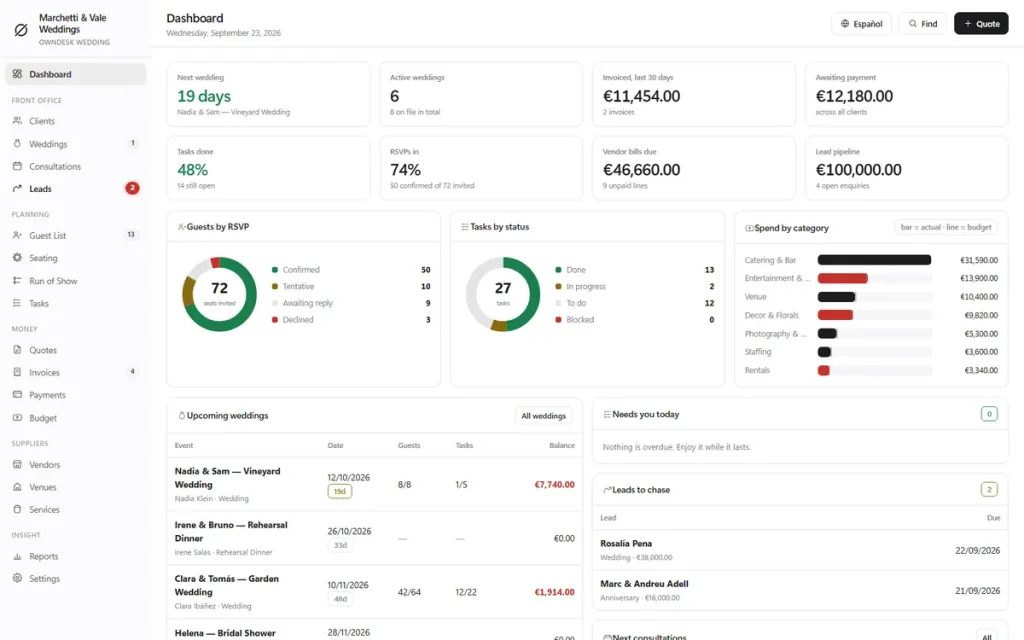1024x640 pixels.
Task: Click the red Leads badge showing 2
Action: (x=132, y=188)
